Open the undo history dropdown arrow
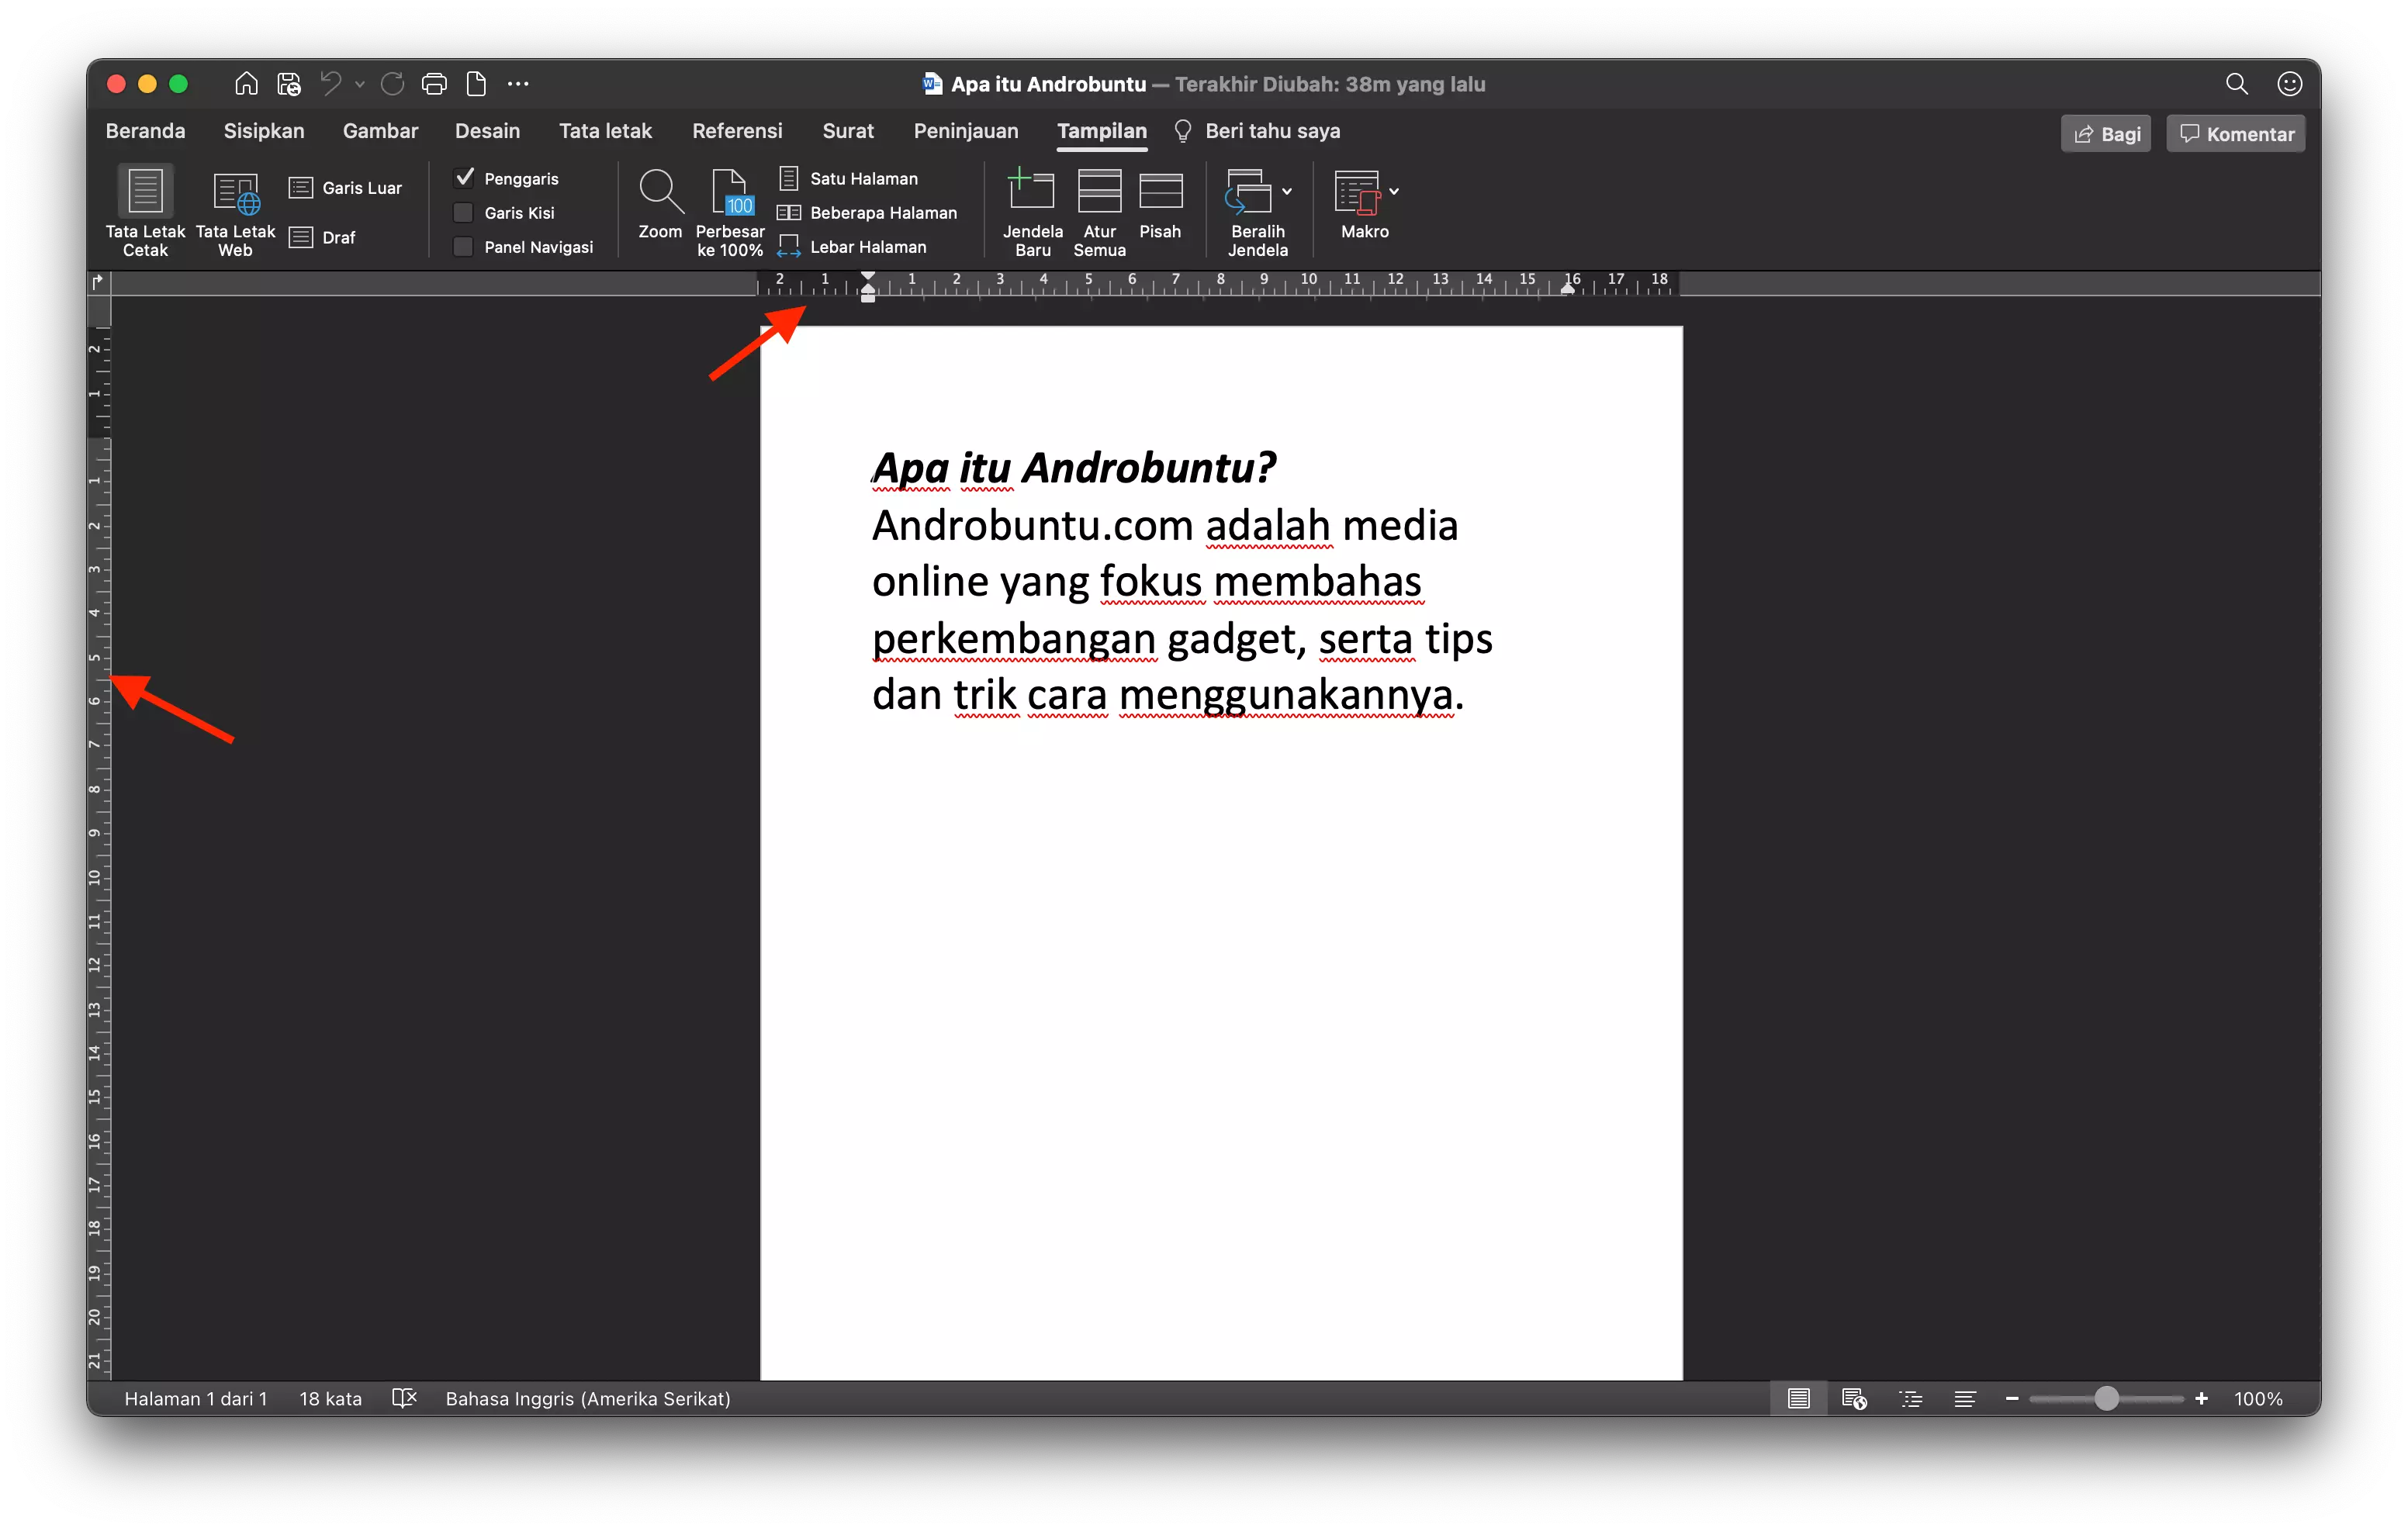The image size is (2408, 1531). point(360,84)
